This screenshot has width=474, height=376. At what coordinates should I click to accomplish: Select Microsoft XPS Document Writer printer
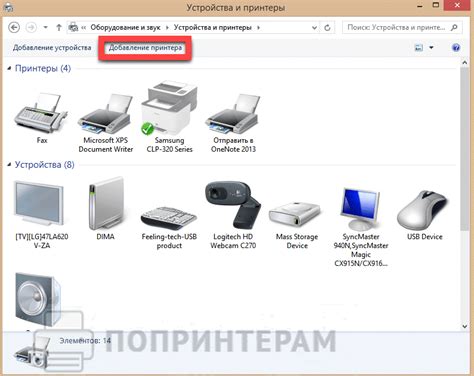[x=105, y=114]
